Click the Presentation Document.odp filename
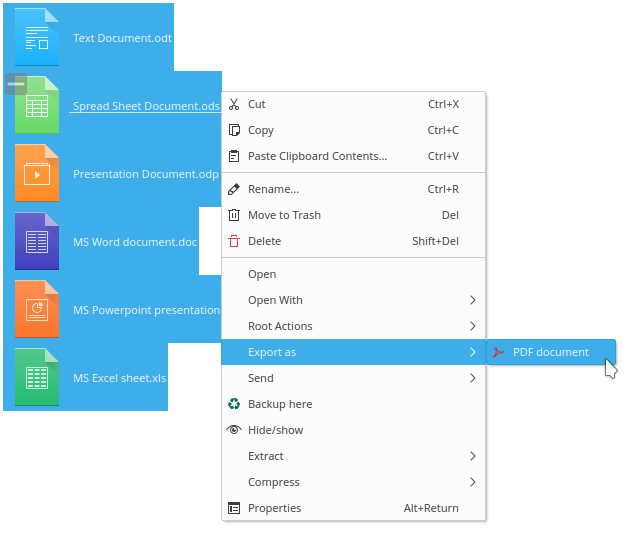637x537 pixels. [146, 174]
